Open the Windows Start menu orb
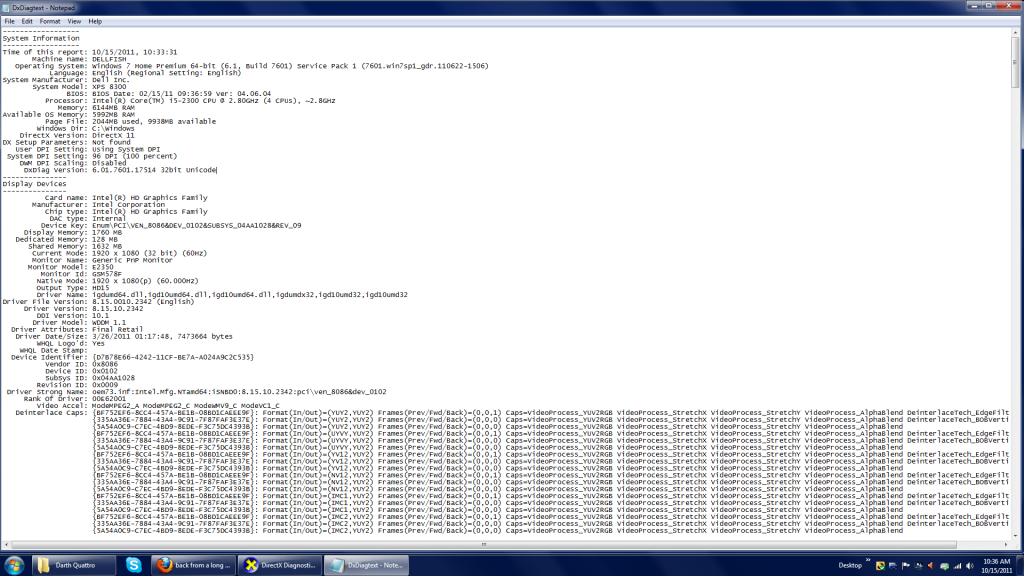Viewport: 1024px width, 576px height. (14, 565)
